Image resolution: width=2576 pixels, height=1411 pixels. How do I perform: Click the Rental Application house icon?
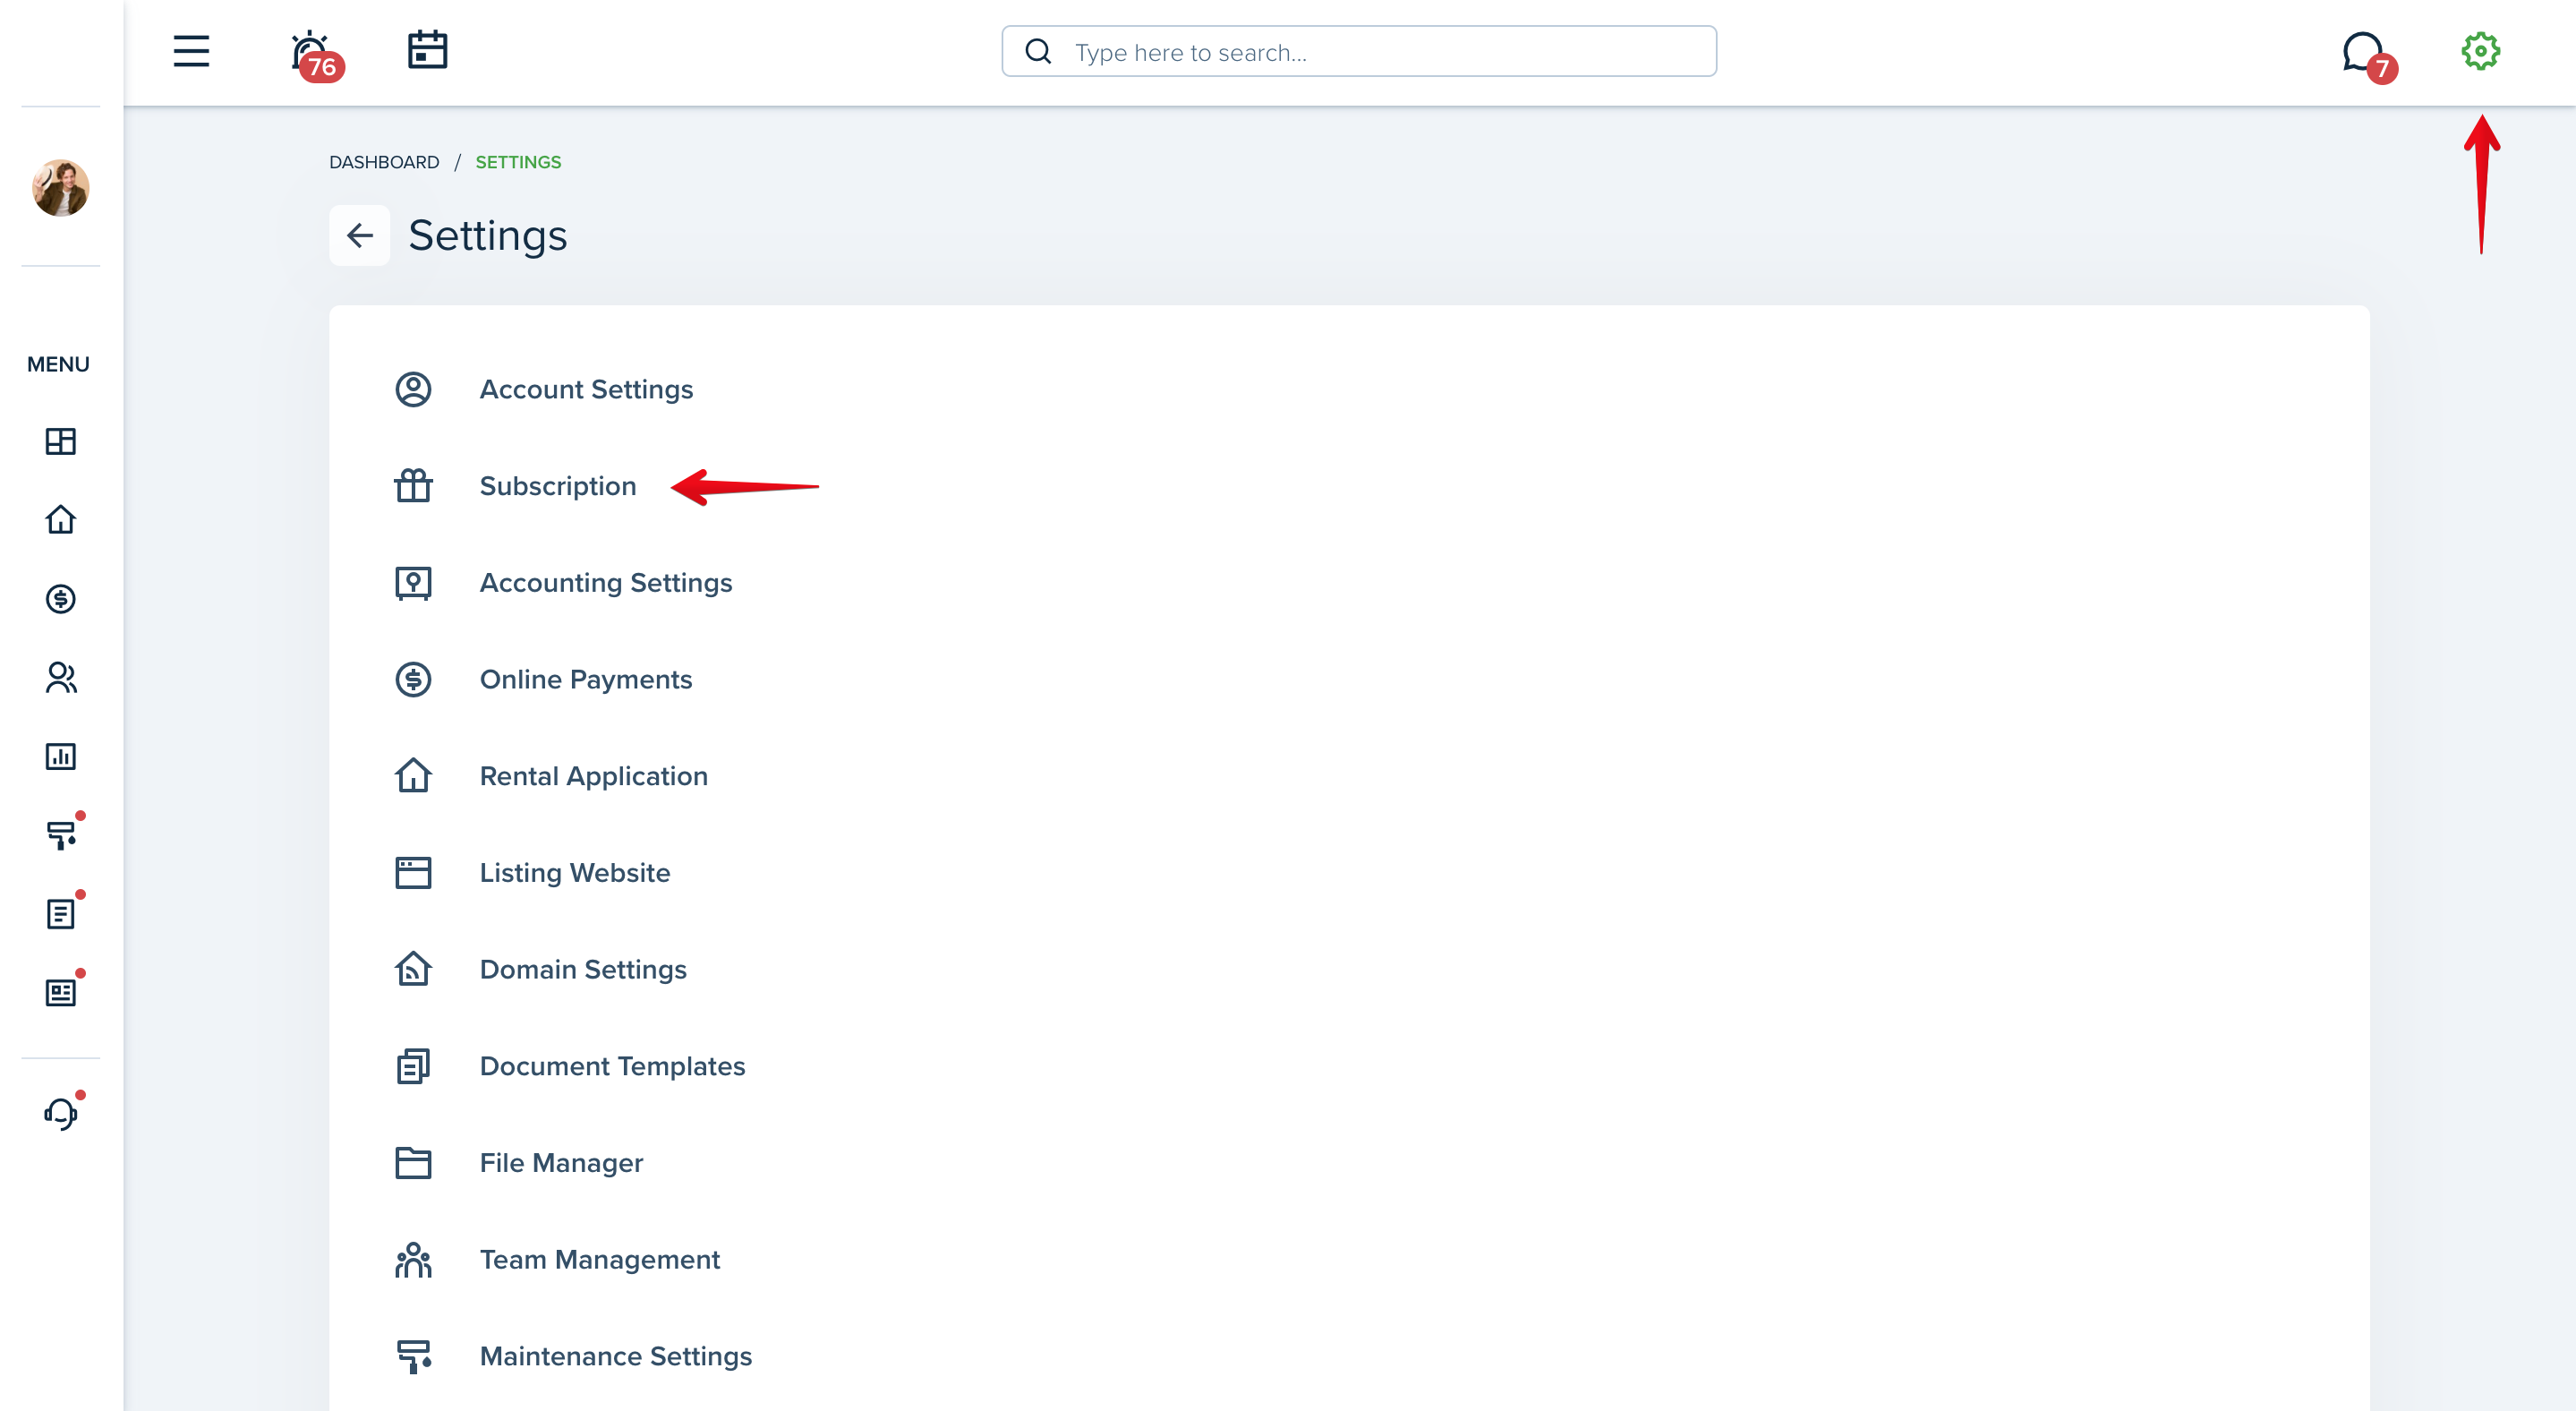(413, 776)
